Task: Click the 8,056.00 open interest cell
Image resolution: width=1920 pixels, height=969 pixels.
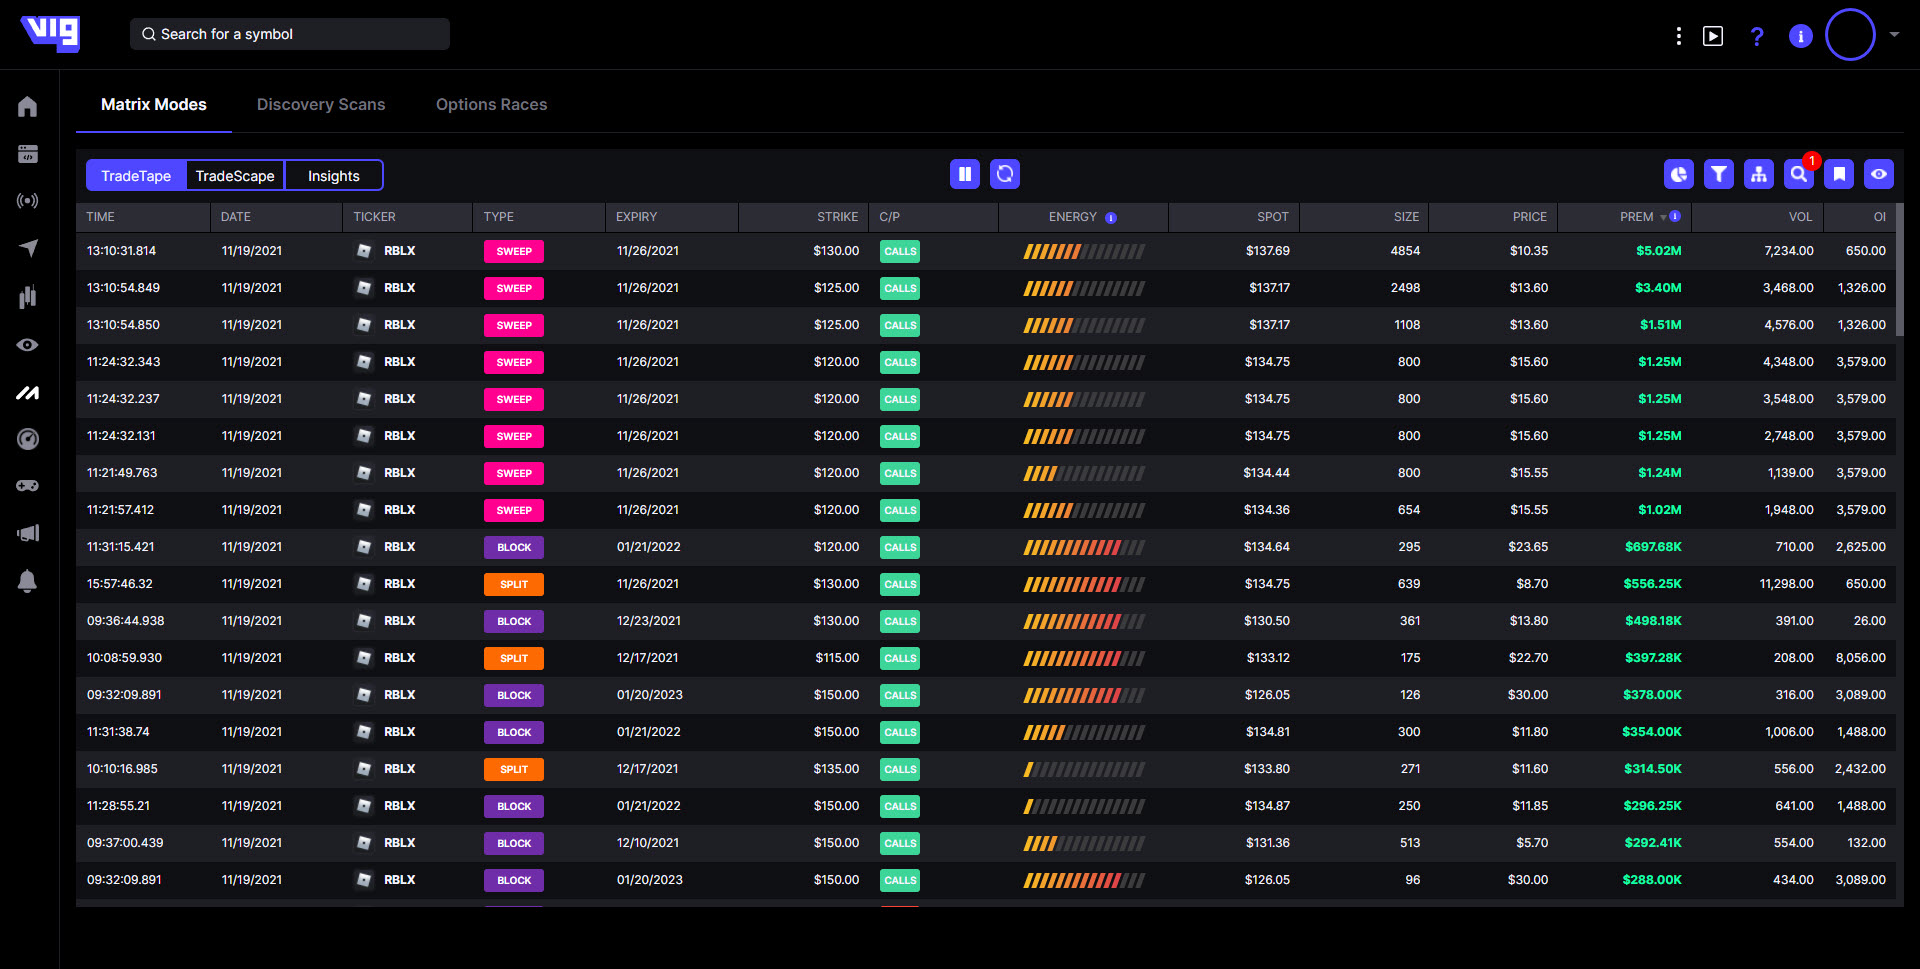Action: pyautogui.click(x=1860, y=658)
